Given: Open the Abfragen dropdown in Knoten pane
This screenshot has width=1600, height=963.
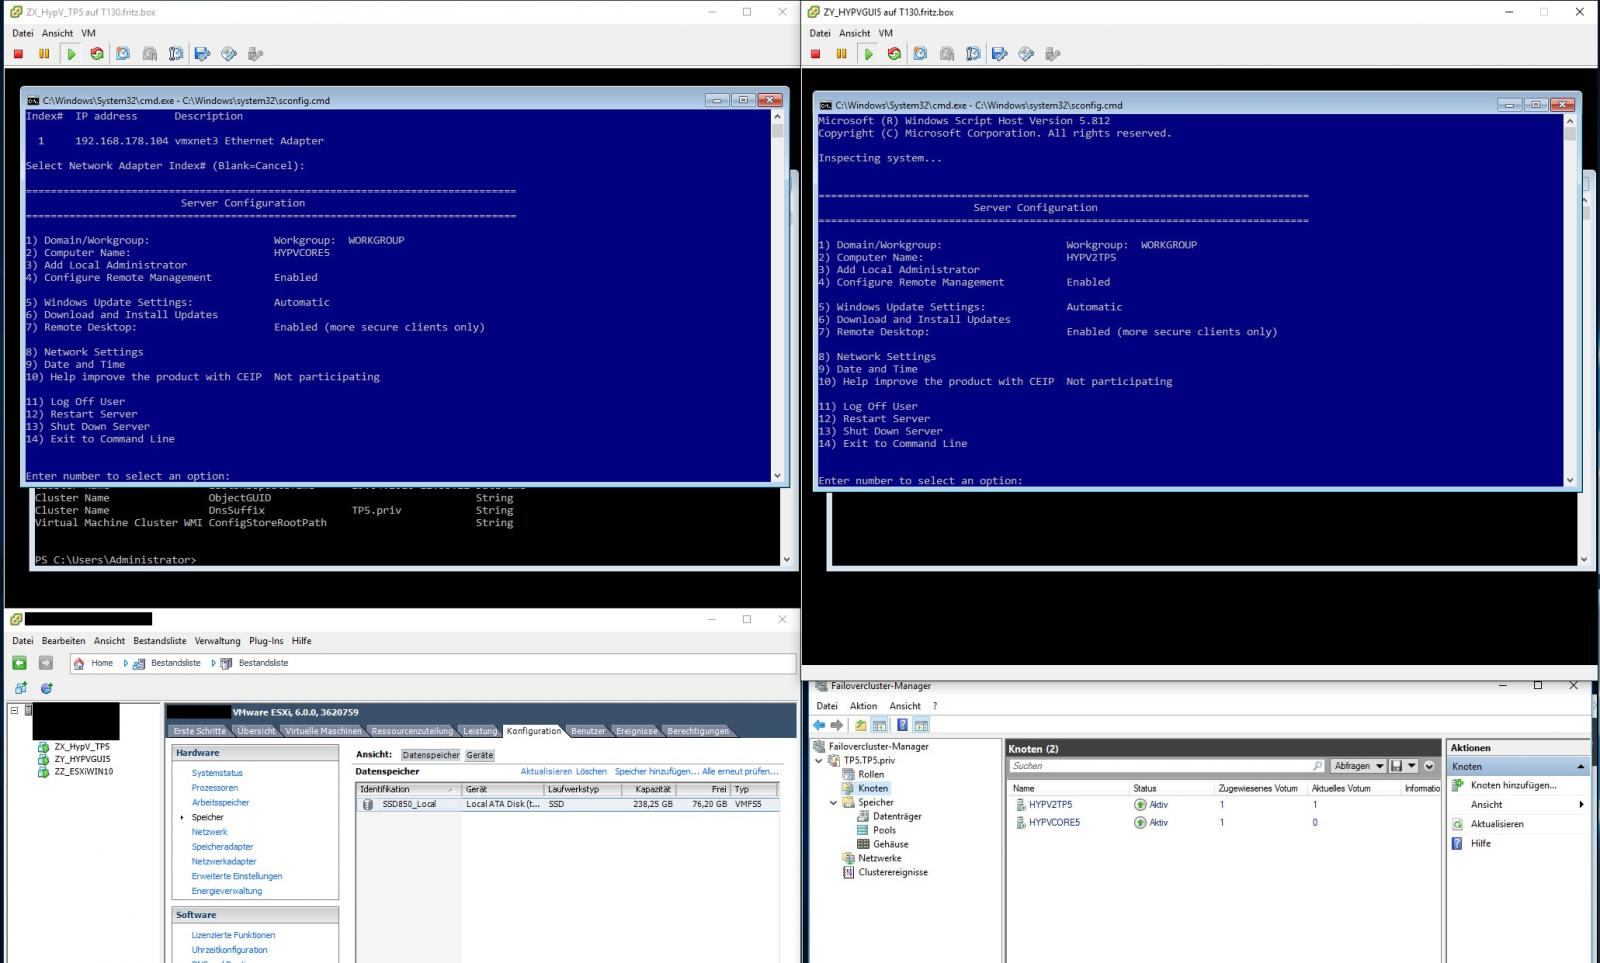Looking at the screenshot, I should [x=1358, y=766].
